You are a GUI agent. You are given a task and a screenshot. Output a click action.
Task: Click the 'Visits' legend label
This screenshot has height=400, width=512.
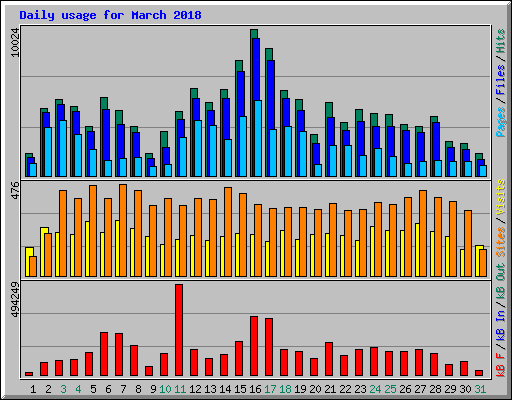click(x=501, y=197)
